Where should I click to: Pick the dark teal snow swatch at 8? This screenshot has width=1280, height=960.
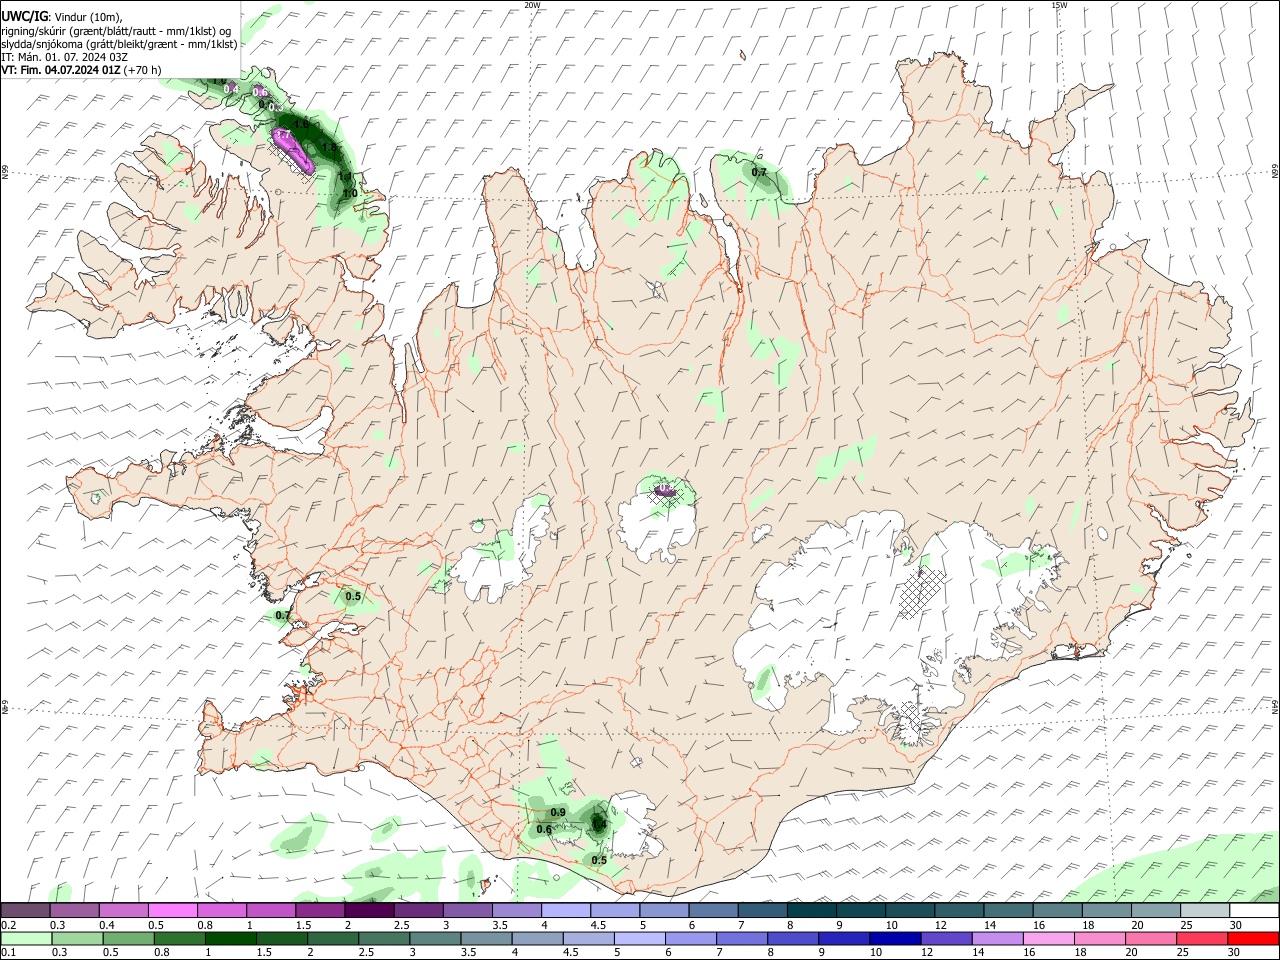click(812, 911)
